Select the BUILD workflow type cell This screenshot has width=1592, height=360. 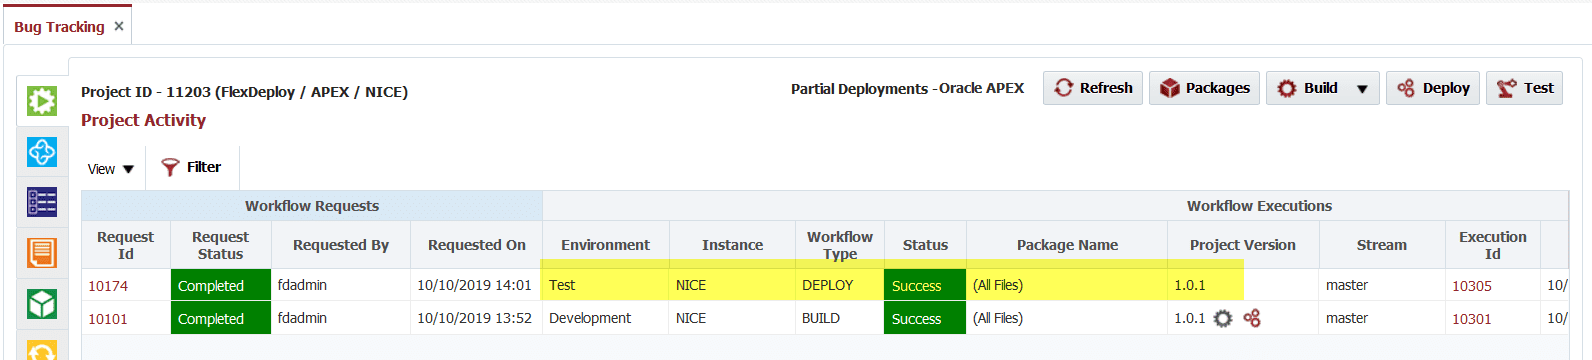click(840, 318)
